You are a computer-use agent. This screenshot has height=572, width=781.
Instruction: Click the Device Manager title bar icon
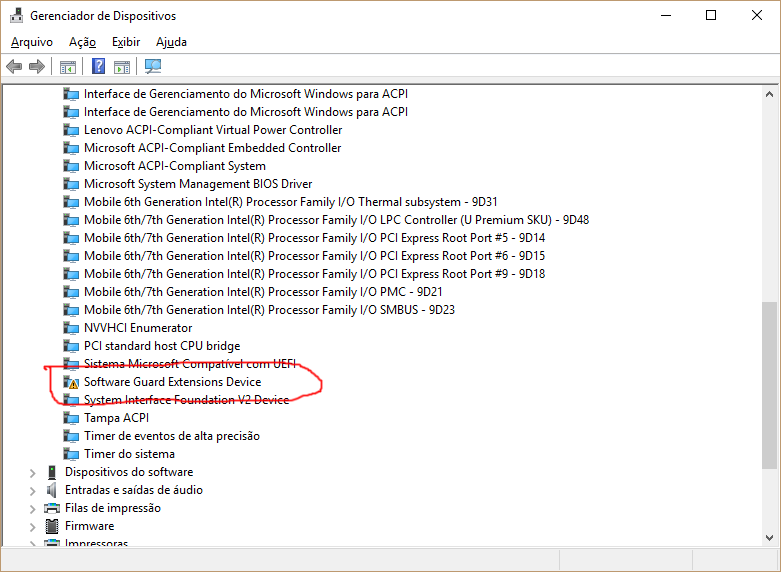pos(15,16)
